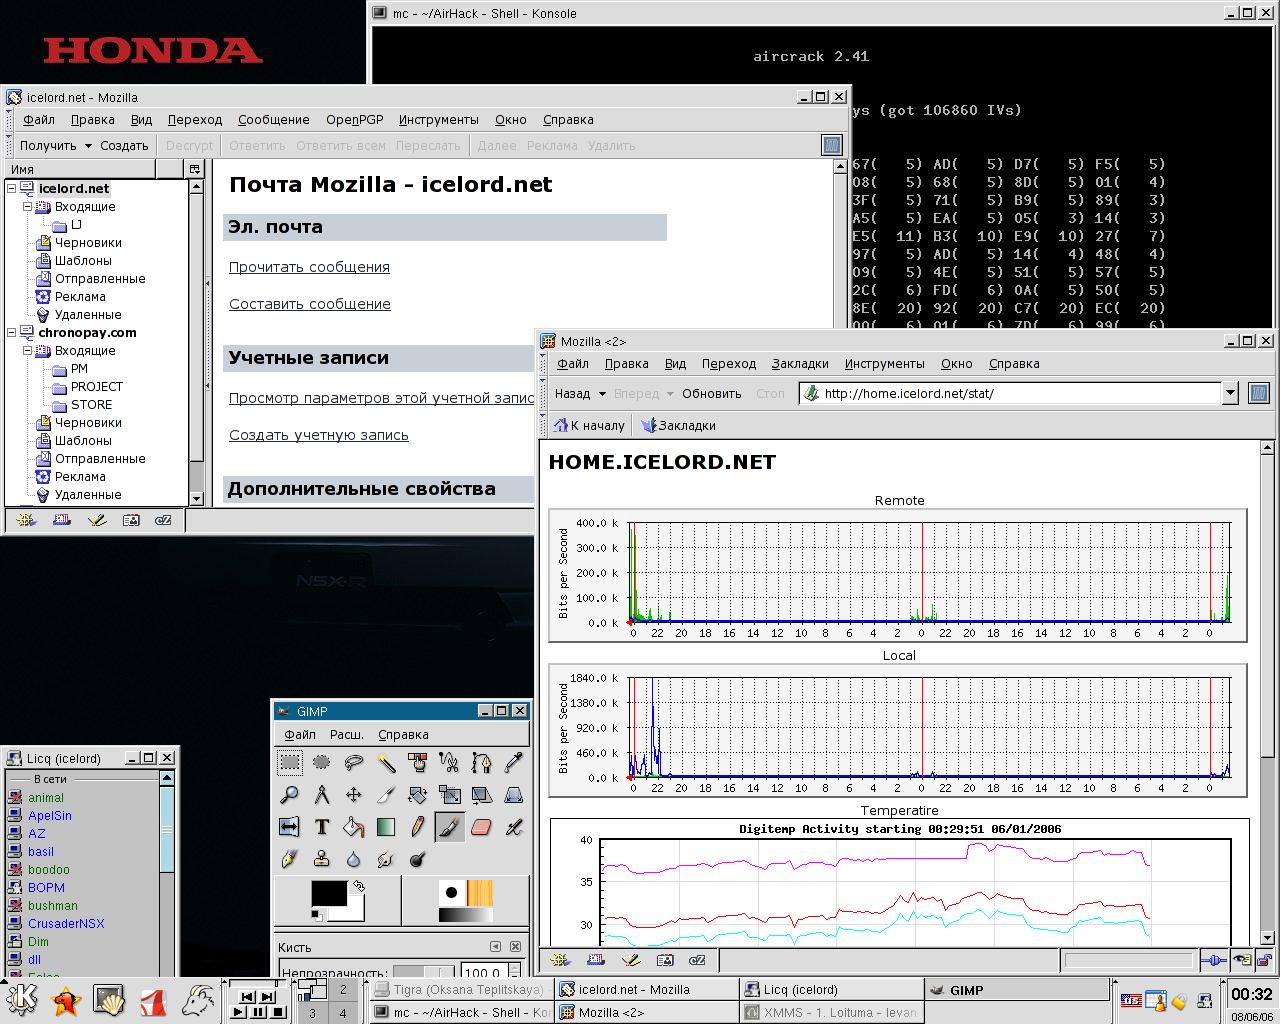This screenshot has width=1280, height=1024.
Task: Collapse Входящие folder under icelord.net
Action: [28, 206]
